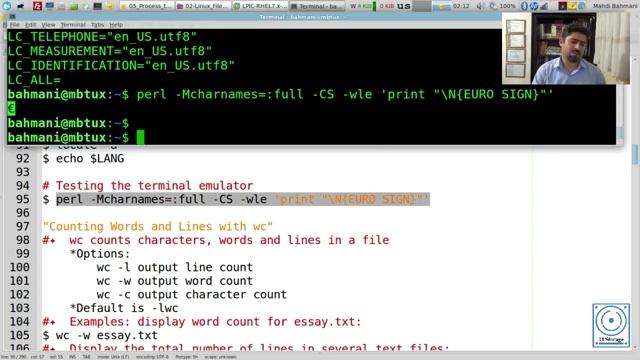Open the Help menu in Terminal

[x=116, y=25]
